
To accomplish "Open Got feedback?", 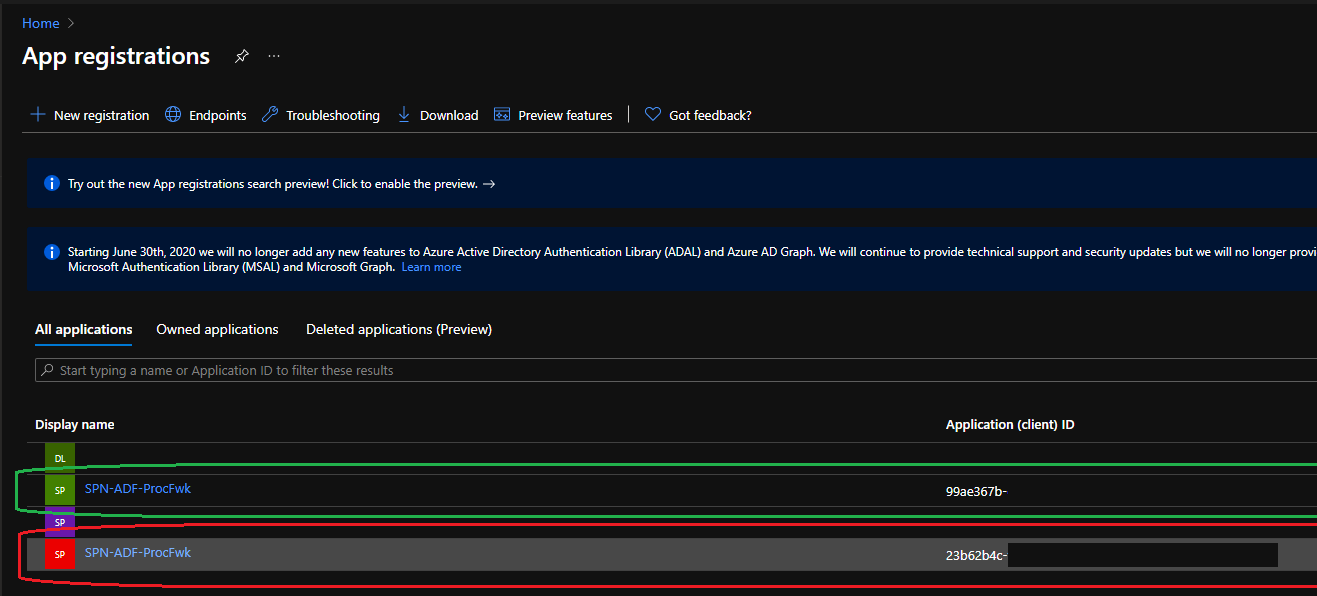I will [x=698, y=115].
